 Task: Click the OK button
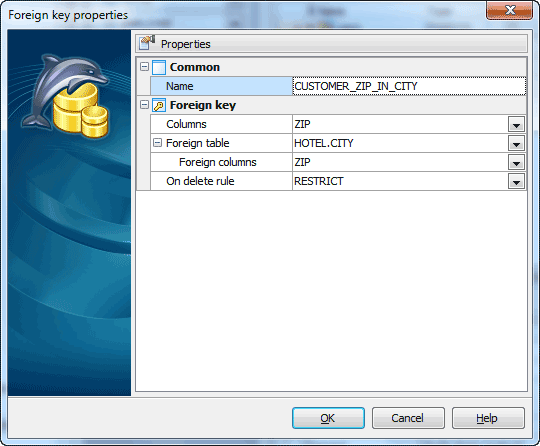[328, 418]
